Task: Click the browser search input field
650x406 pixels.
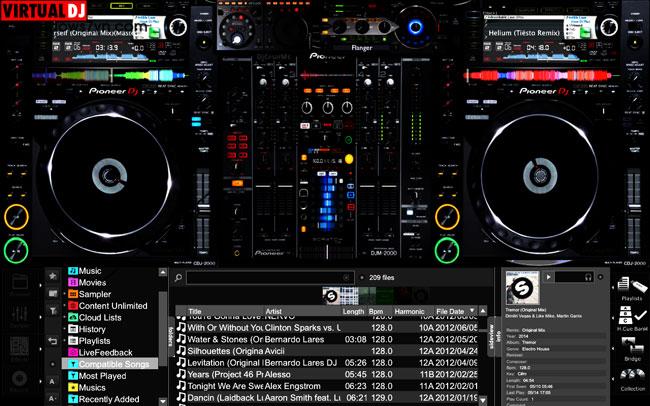Action: coord(270,277)
